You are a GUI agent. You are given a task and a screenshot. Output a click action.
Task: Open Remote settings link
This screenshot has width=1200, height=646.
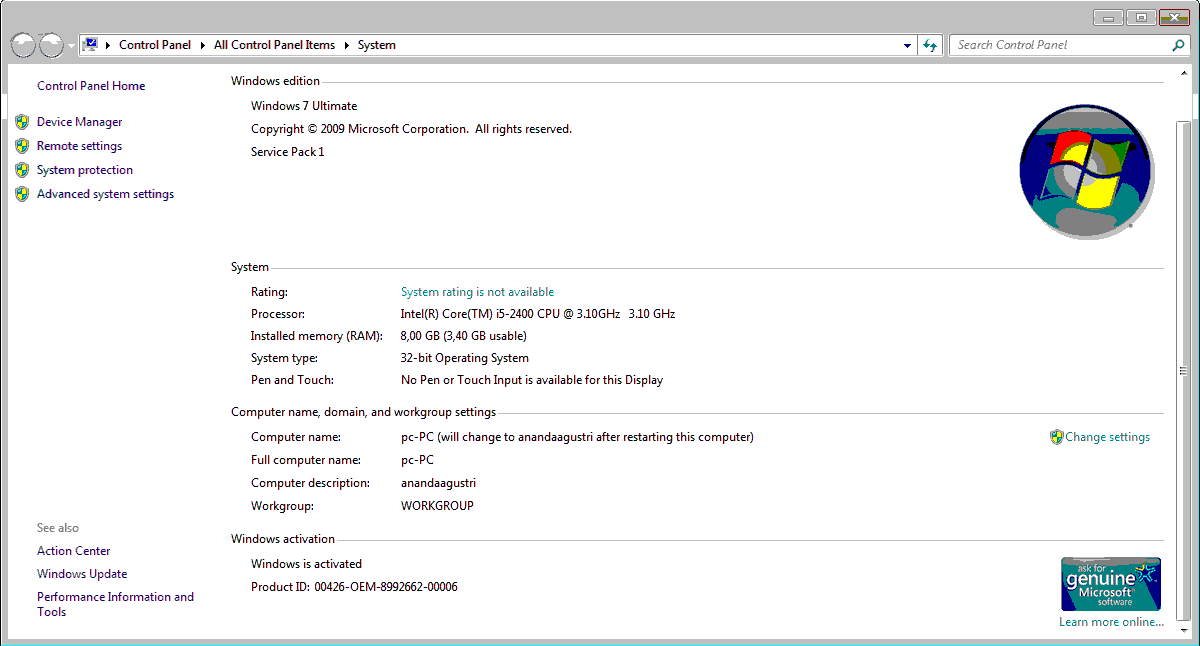pyautogui.click(x=79, y=146)
